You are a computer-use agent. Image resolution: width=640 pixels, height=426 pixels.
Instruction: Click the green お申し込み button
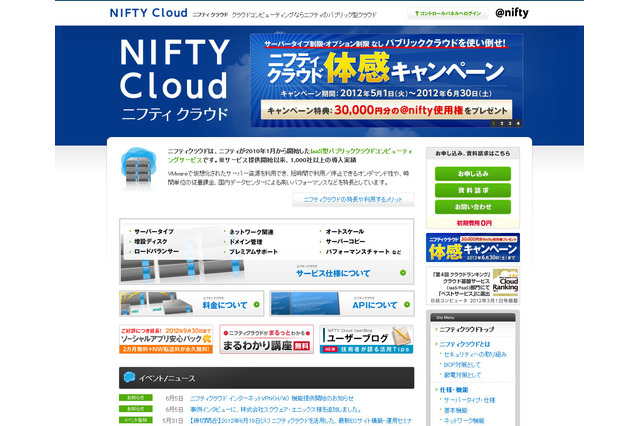[473, 174]
